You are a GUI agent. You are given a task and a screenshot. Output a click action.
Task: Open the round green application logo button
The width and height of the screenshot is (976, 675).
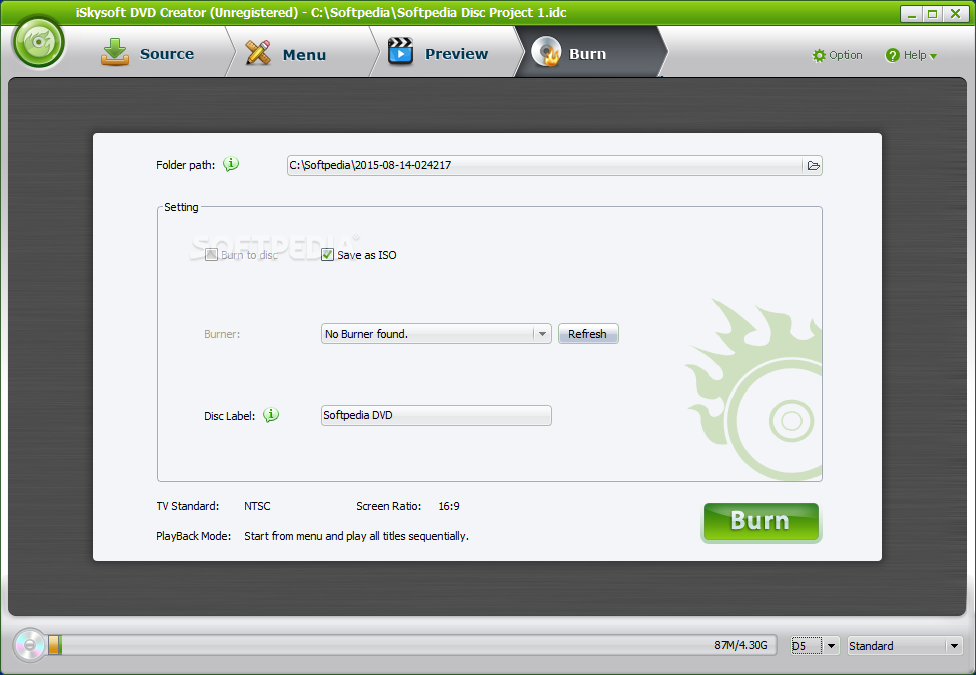click(39, 43)
